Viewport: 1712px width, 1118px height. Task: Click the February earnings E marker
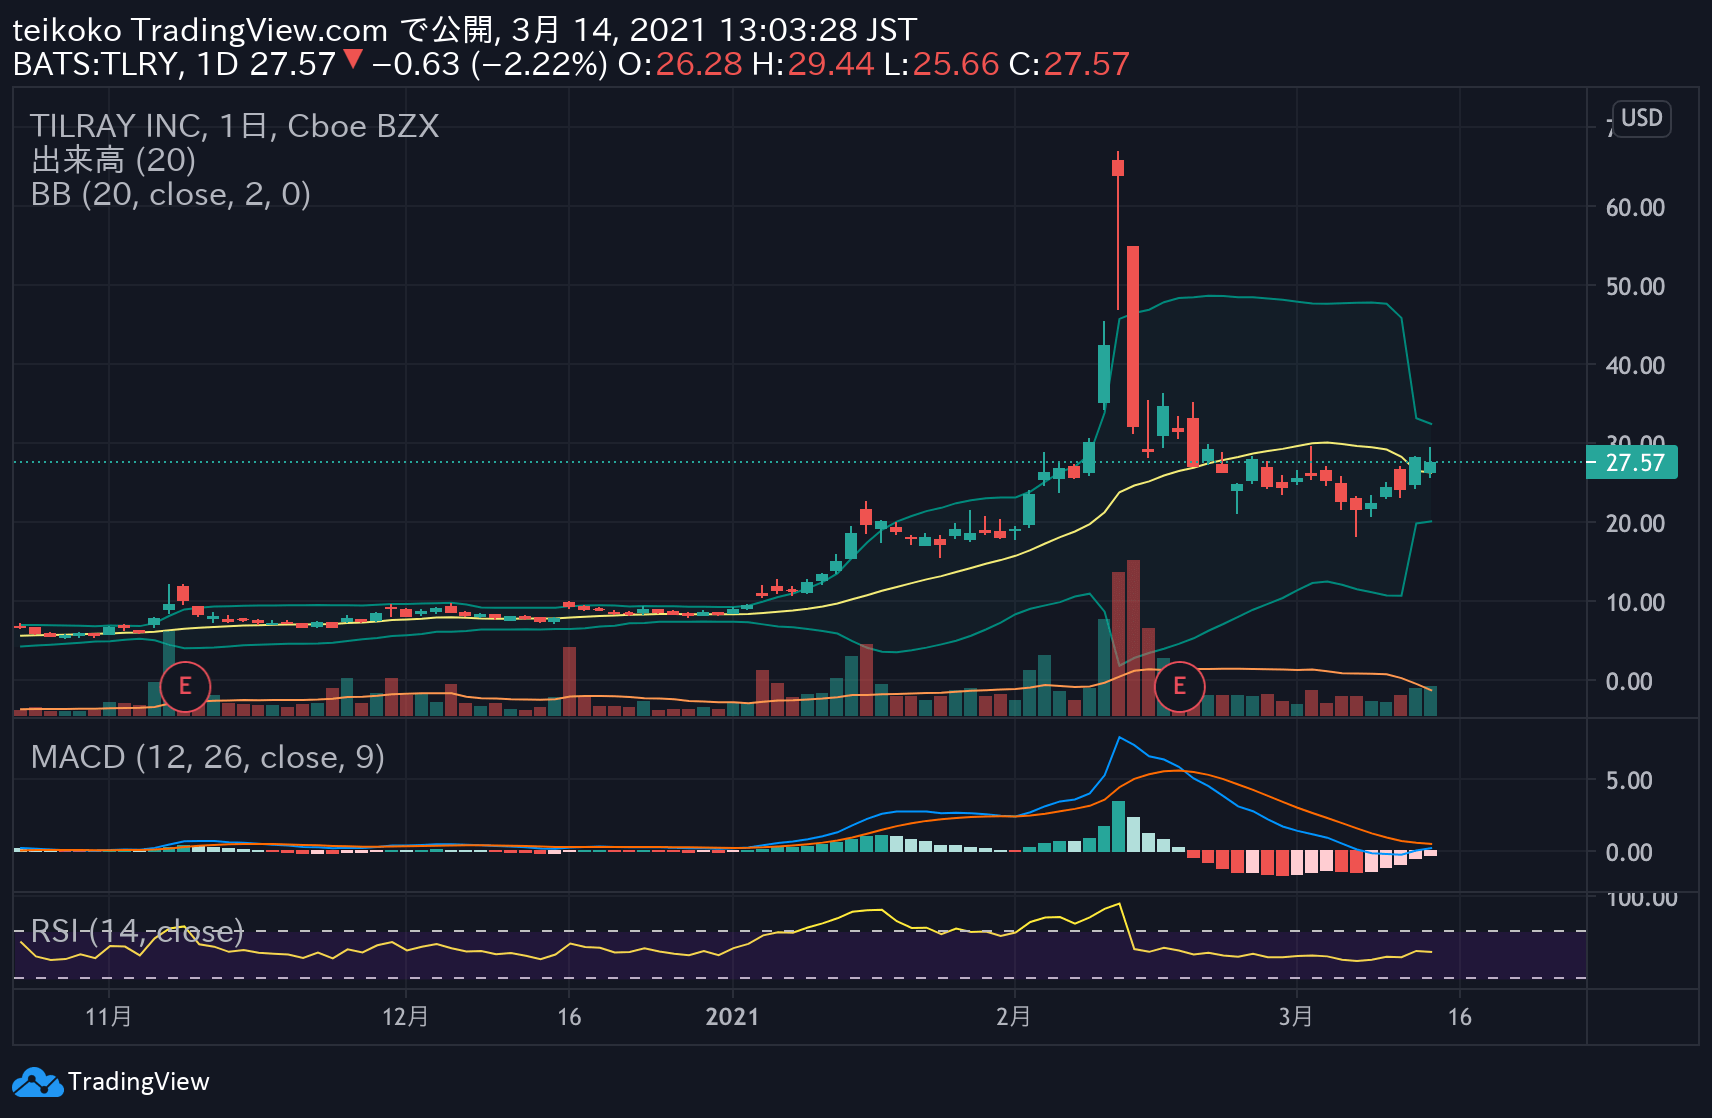1180,687
